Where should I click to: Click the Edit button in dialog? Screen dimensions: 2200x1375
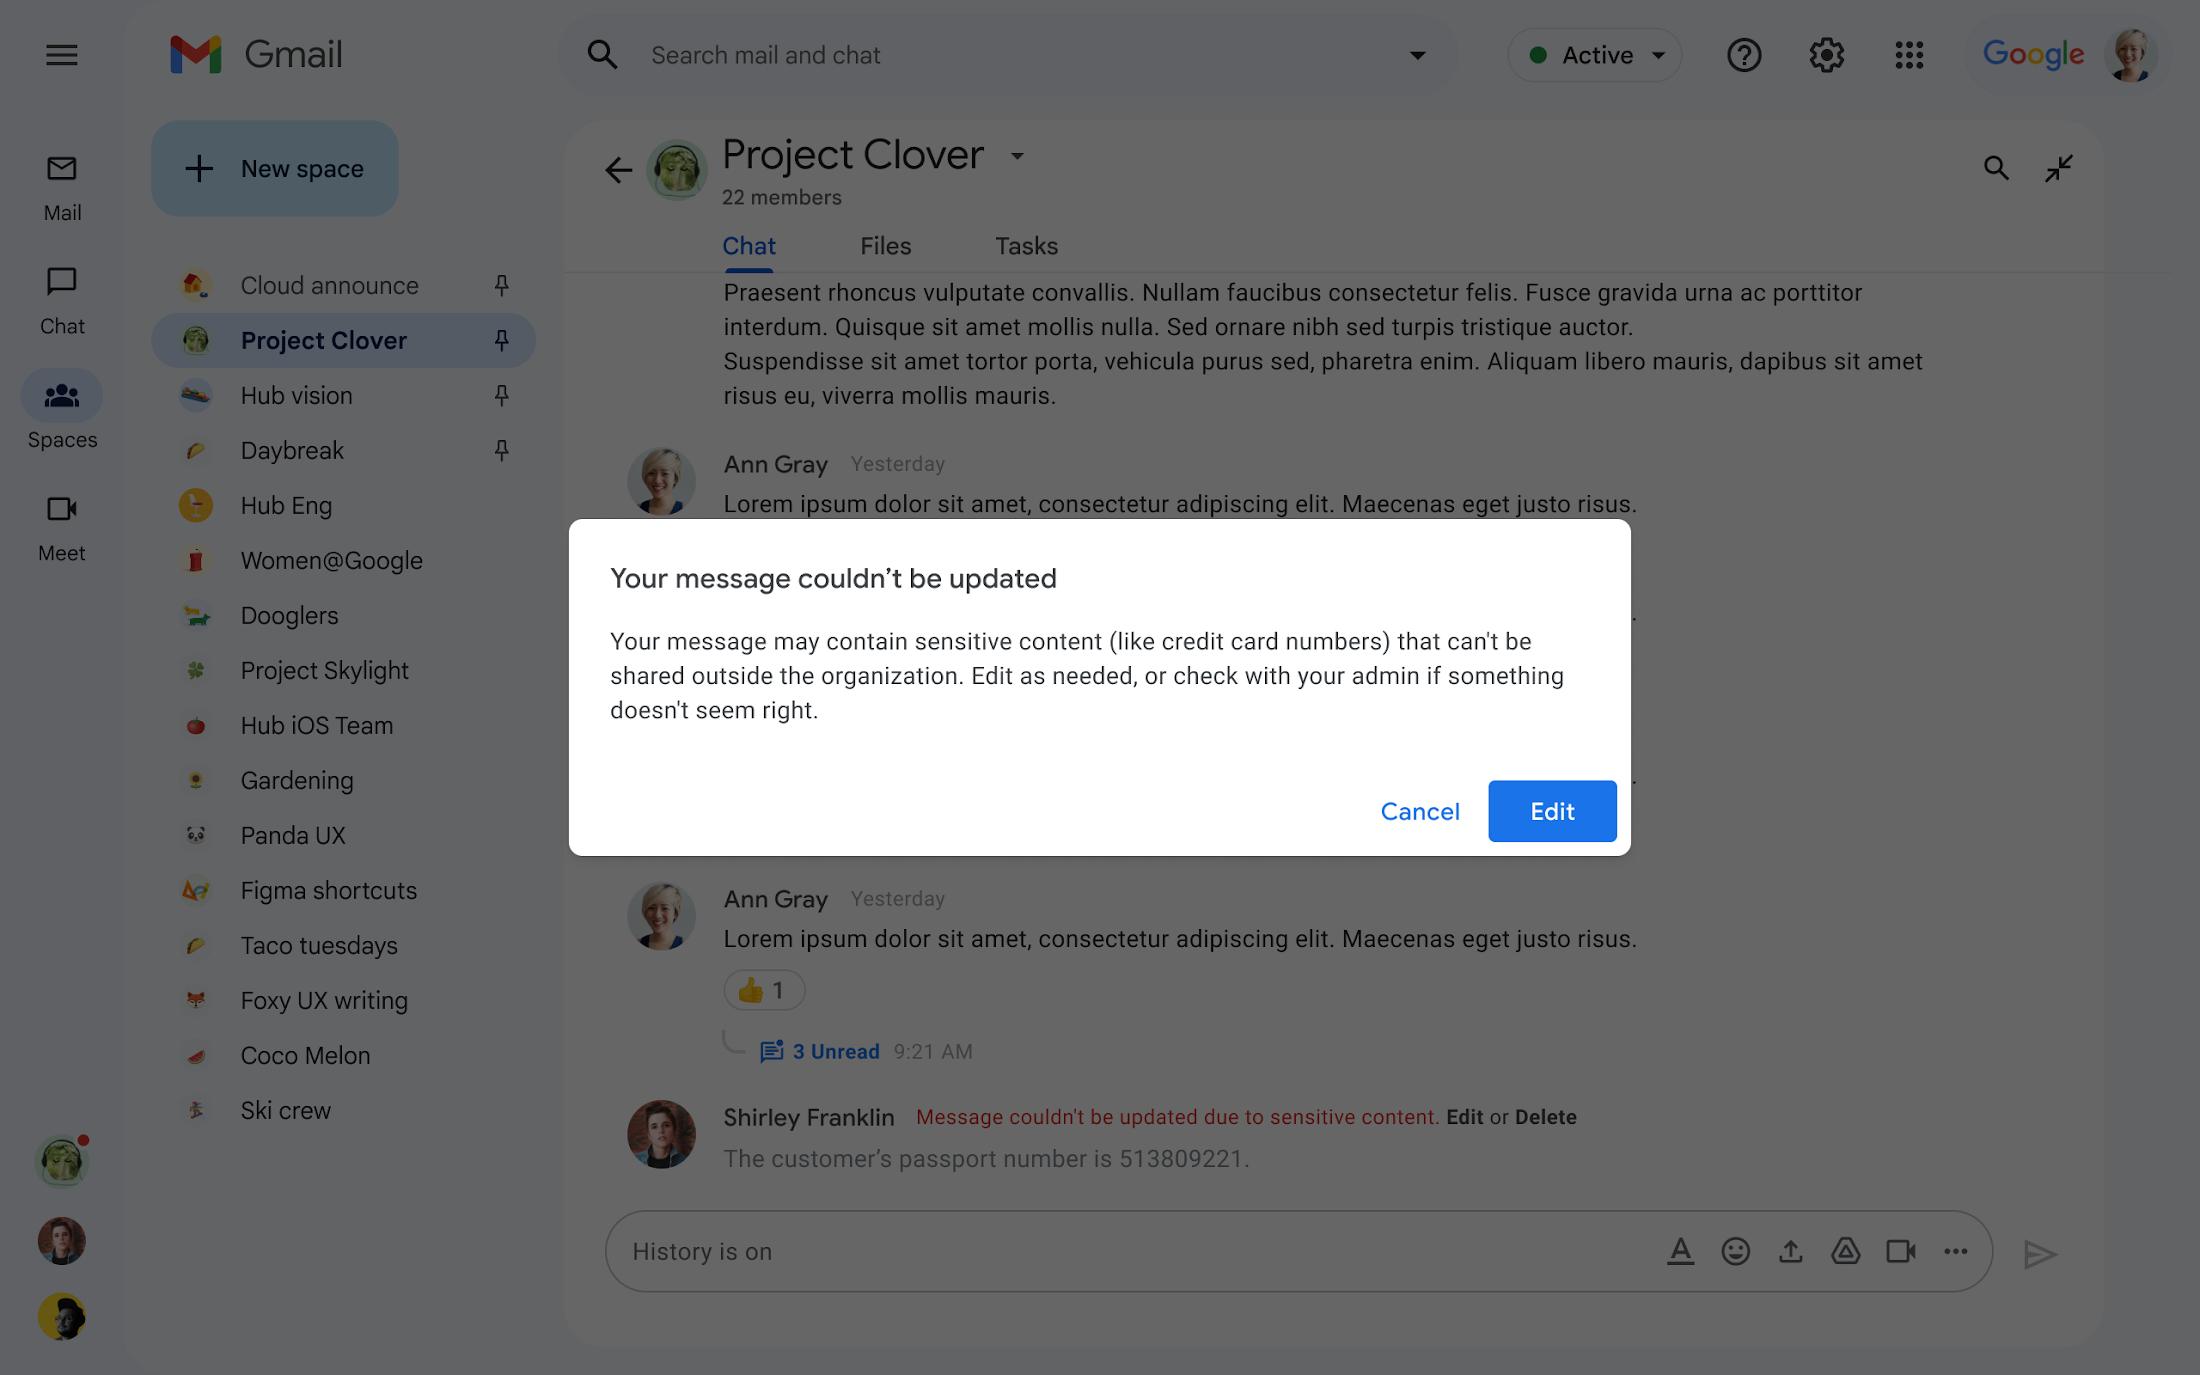1552,809
